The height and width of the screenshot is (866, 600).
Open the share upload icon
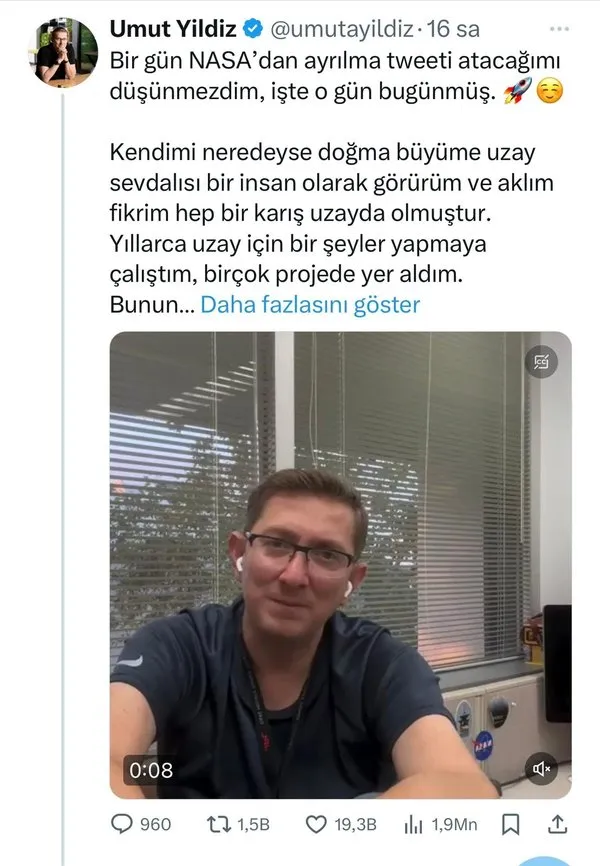pos(557,824)
